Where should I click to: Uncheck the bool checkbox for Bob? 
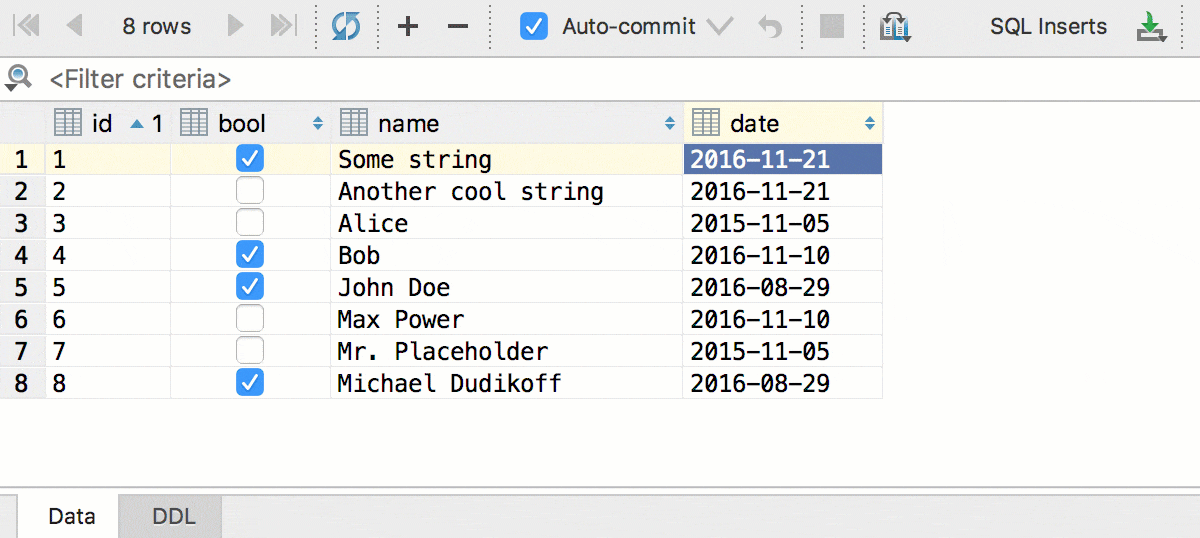pyautogui.click(x=250, y=255)
